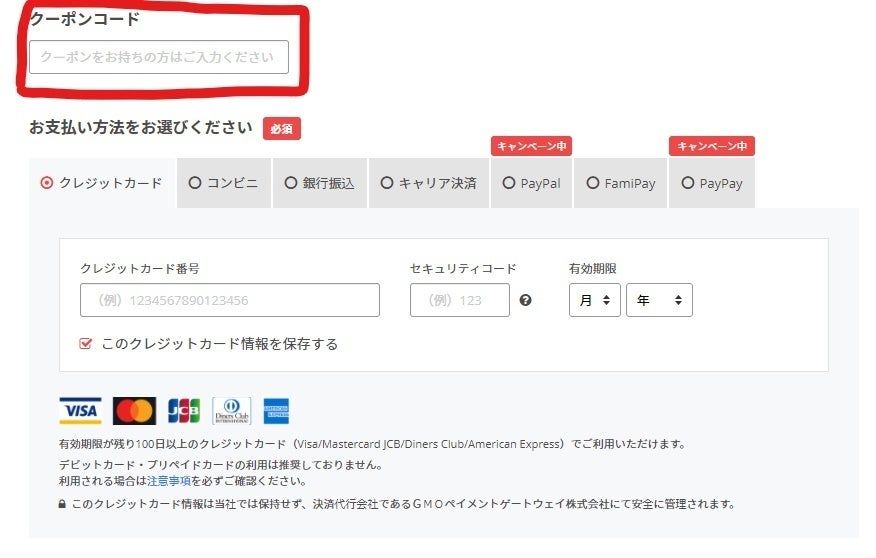Toggle このクレジットカード情報を保存する checkbox
This screenshot has height=558, width=876.
tap(86, 344)
